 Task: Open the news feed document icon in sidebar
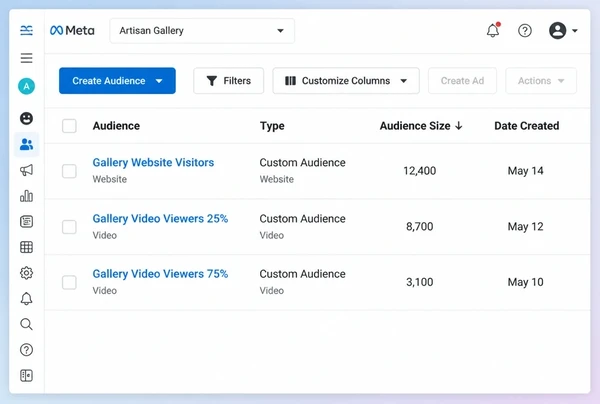pyautogui.click(x=26, y=222)
